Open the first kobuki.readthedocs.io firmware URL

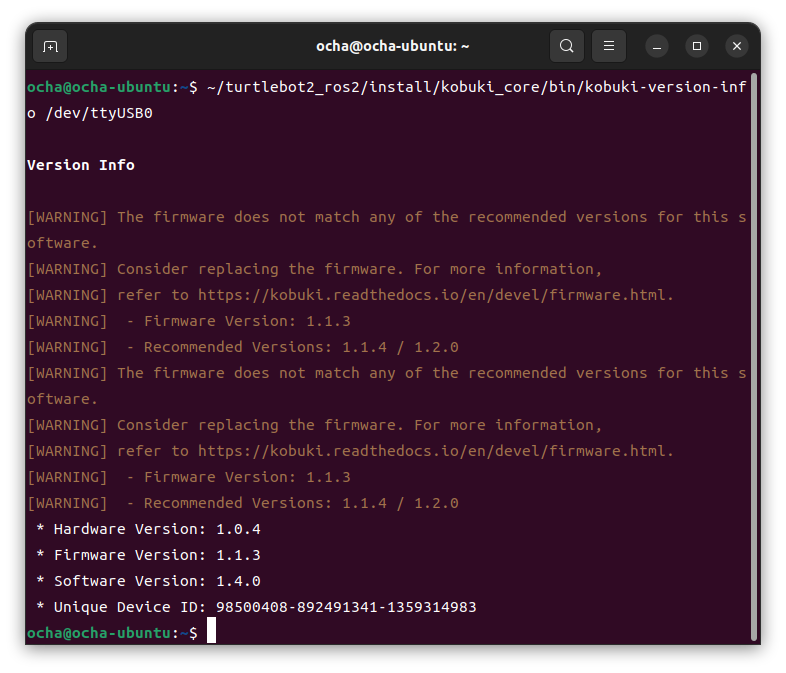click(x=435, y=295)
